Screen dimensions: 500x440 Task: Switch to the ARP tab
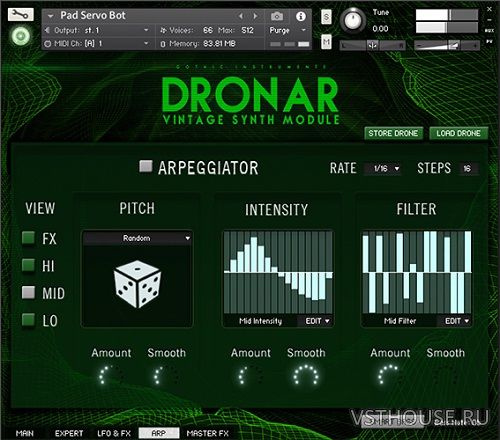(159, 433)
